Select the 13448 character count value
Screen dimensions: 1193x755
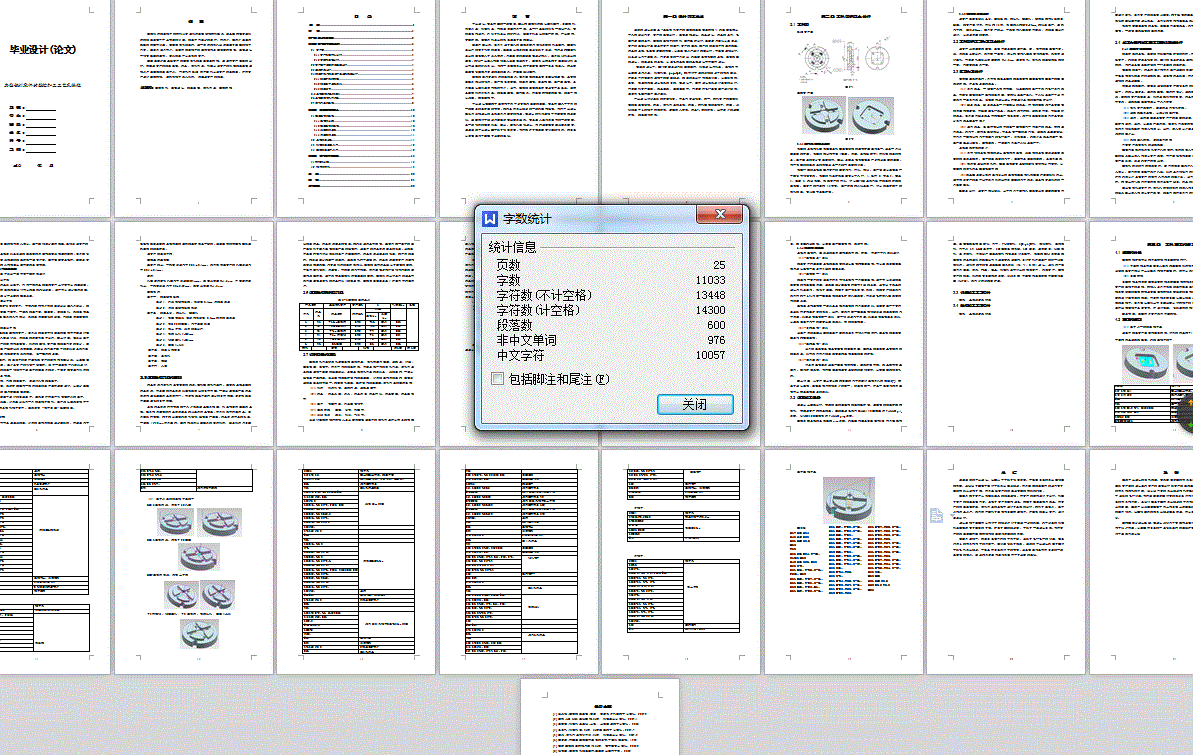click(x=711, y=295)
